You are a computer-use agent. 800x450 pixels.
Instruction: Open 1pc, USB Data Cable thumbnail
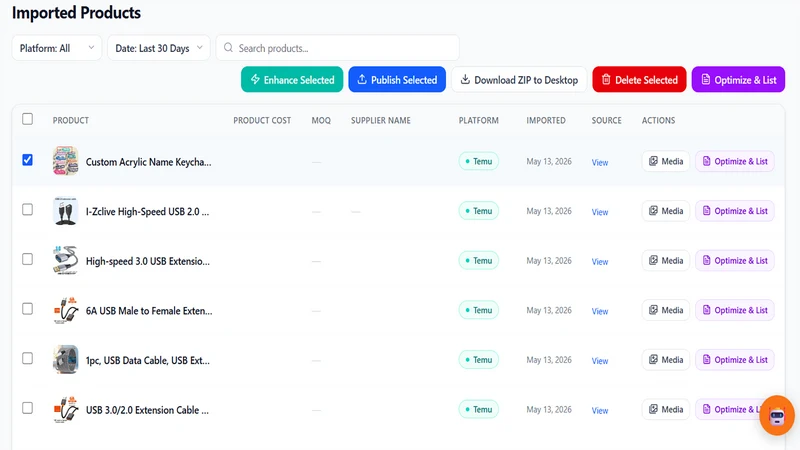click(x=66, y=360)
